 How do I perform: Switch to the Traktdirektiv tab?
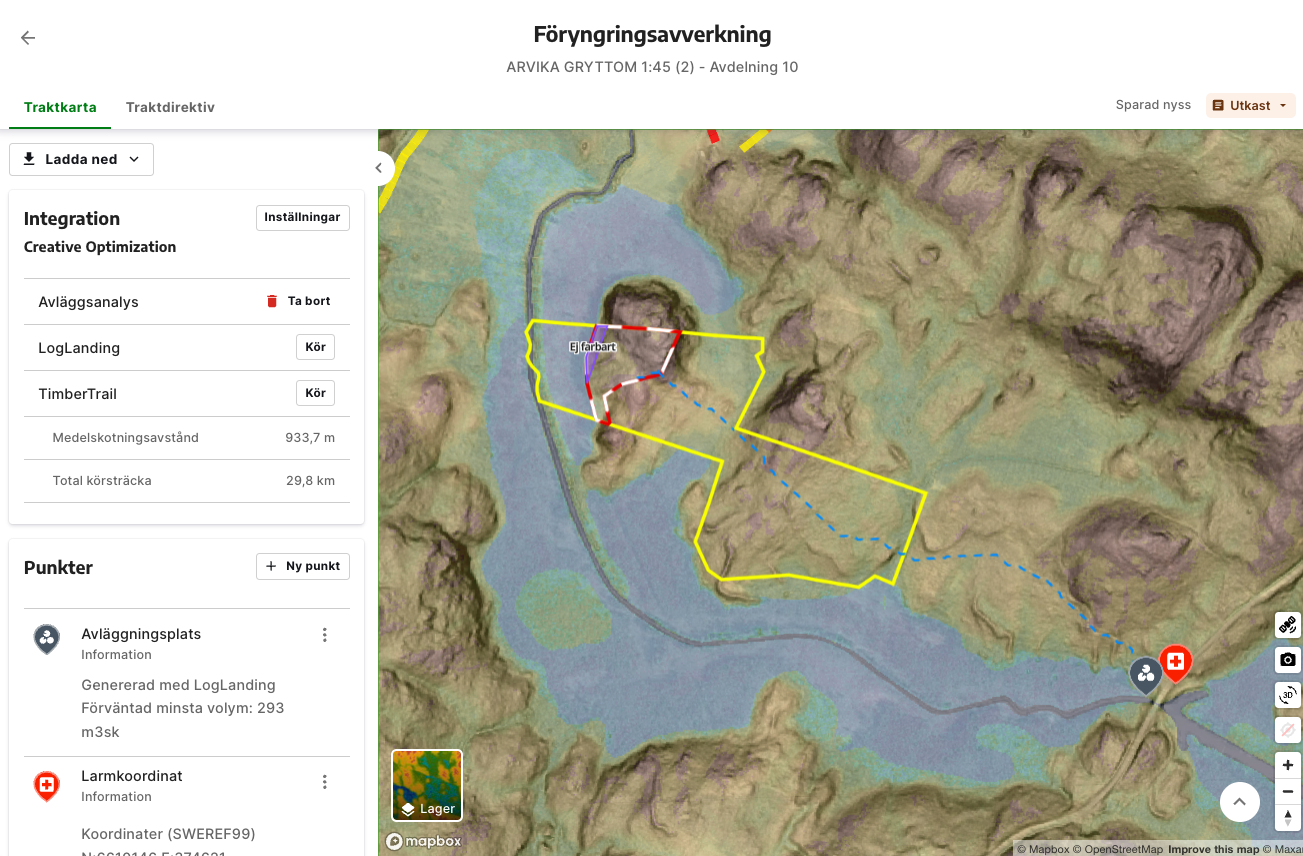[x=170, y=107]
